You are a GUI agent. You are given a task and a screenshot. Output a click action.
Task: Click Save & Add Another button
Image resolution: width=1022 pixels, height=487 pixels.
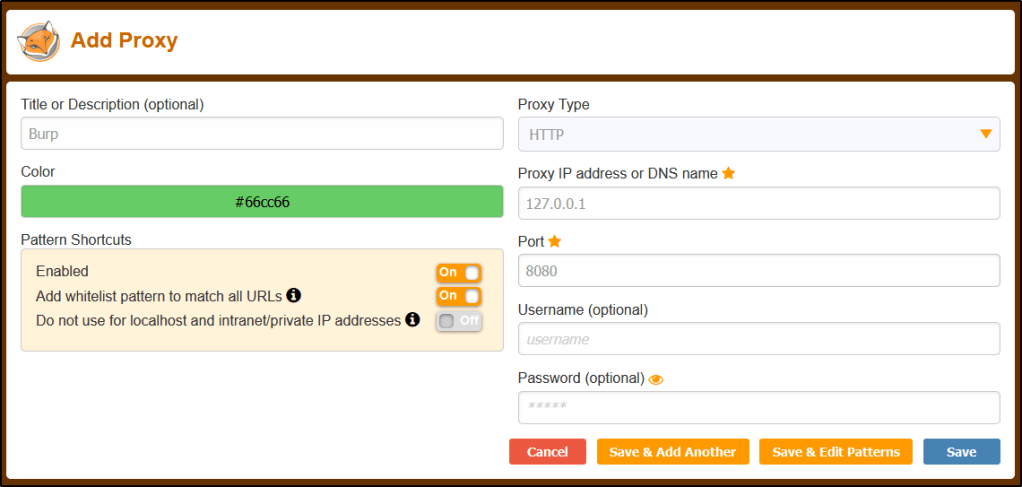tap(672, 452)
